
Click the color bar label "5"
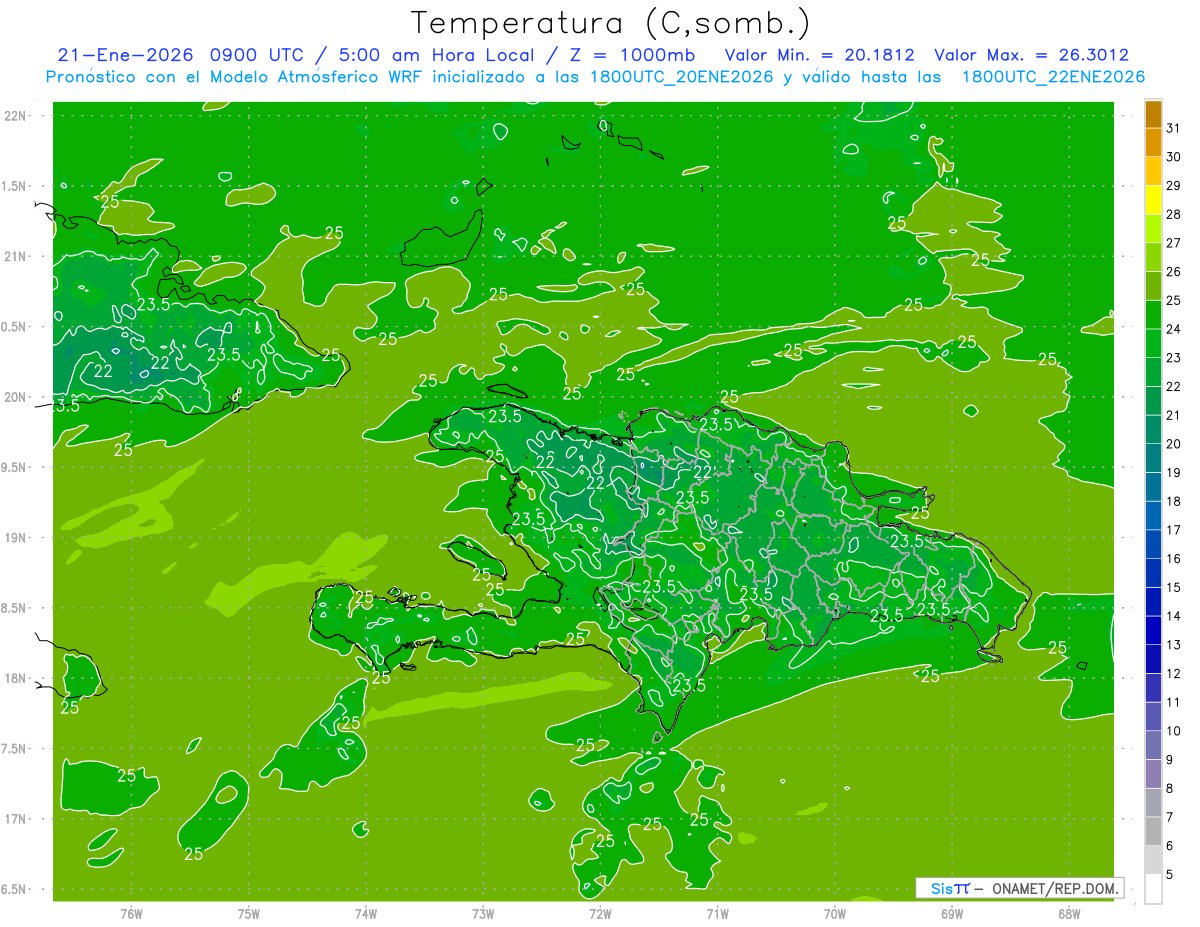tap(1170, 875)
